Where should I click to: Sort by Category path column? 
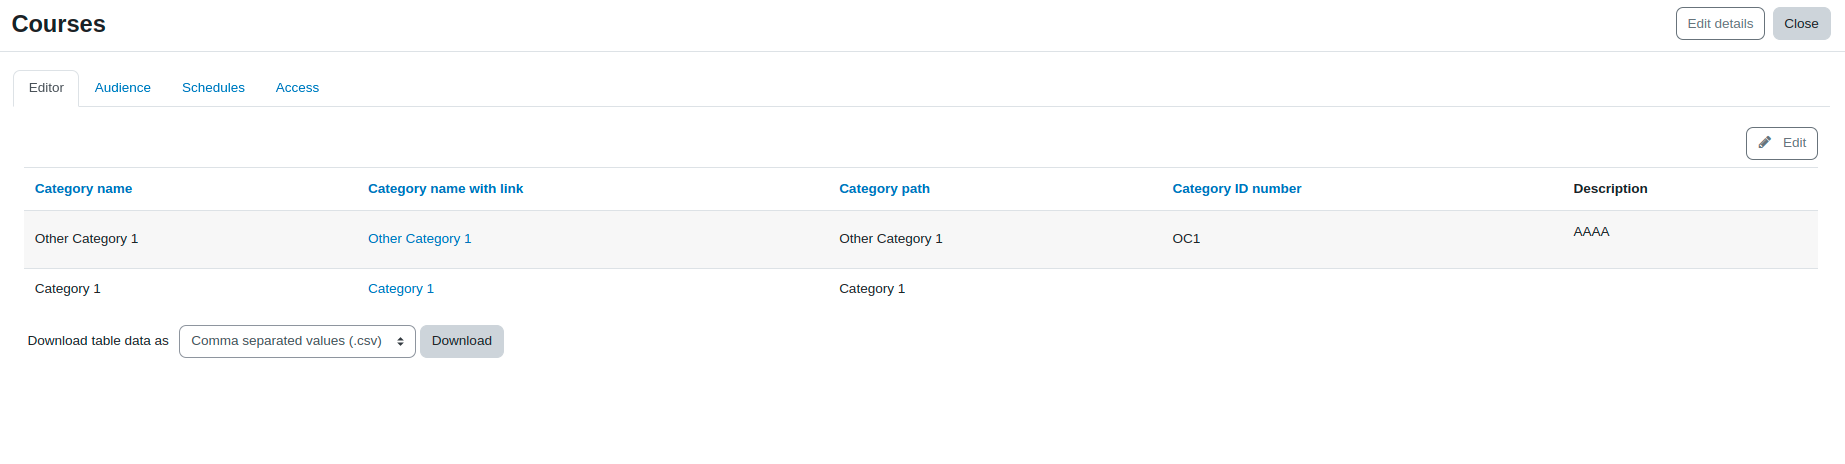884,189
